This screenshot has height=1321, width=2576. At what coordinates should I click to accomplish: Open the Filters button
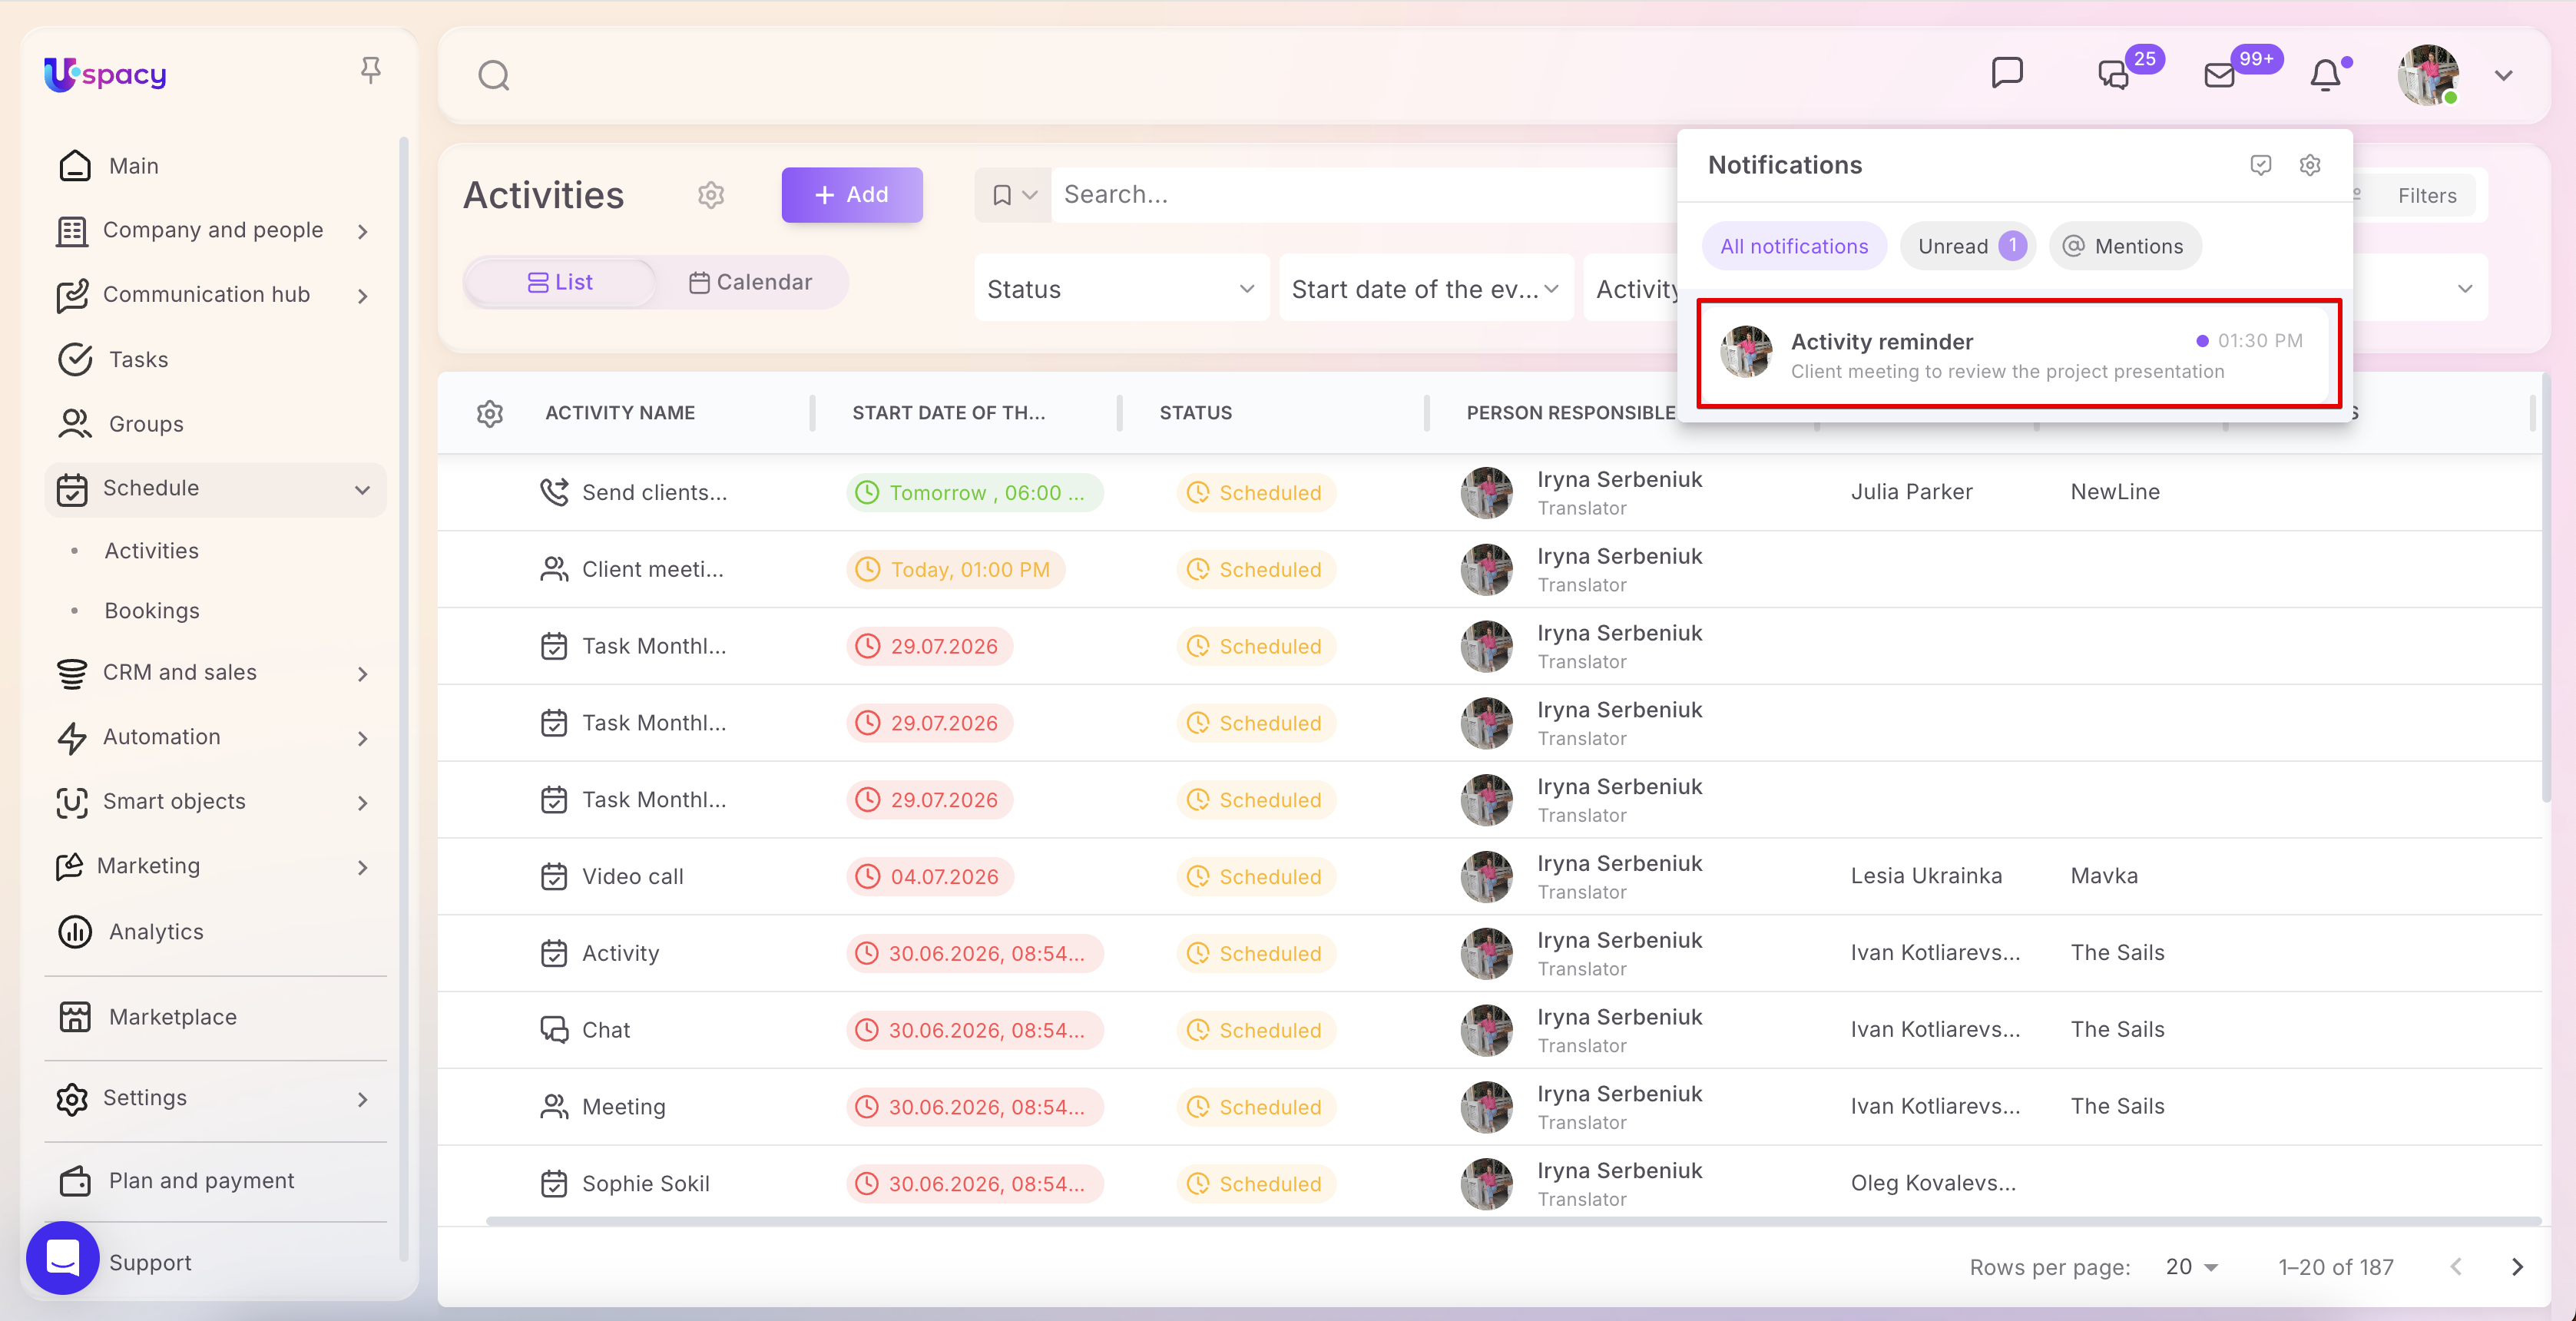(x=2426, y=196)
